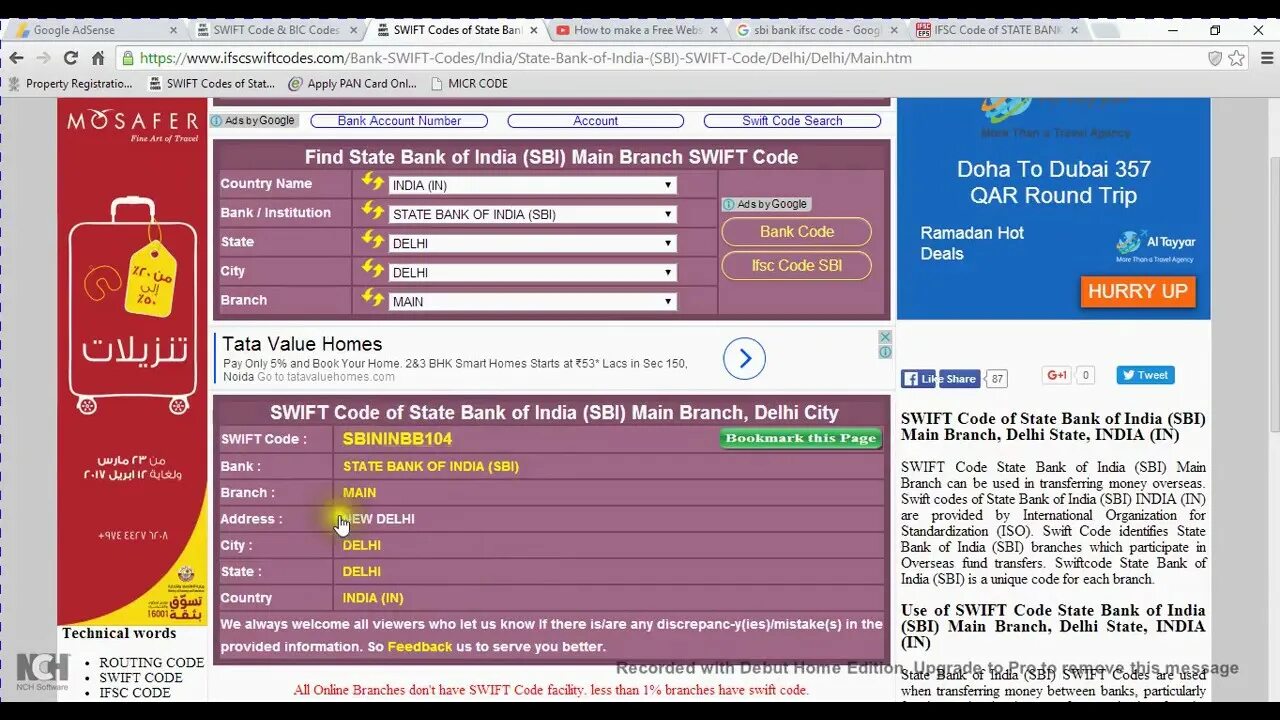Reload the page with the refresh icon

70,58
